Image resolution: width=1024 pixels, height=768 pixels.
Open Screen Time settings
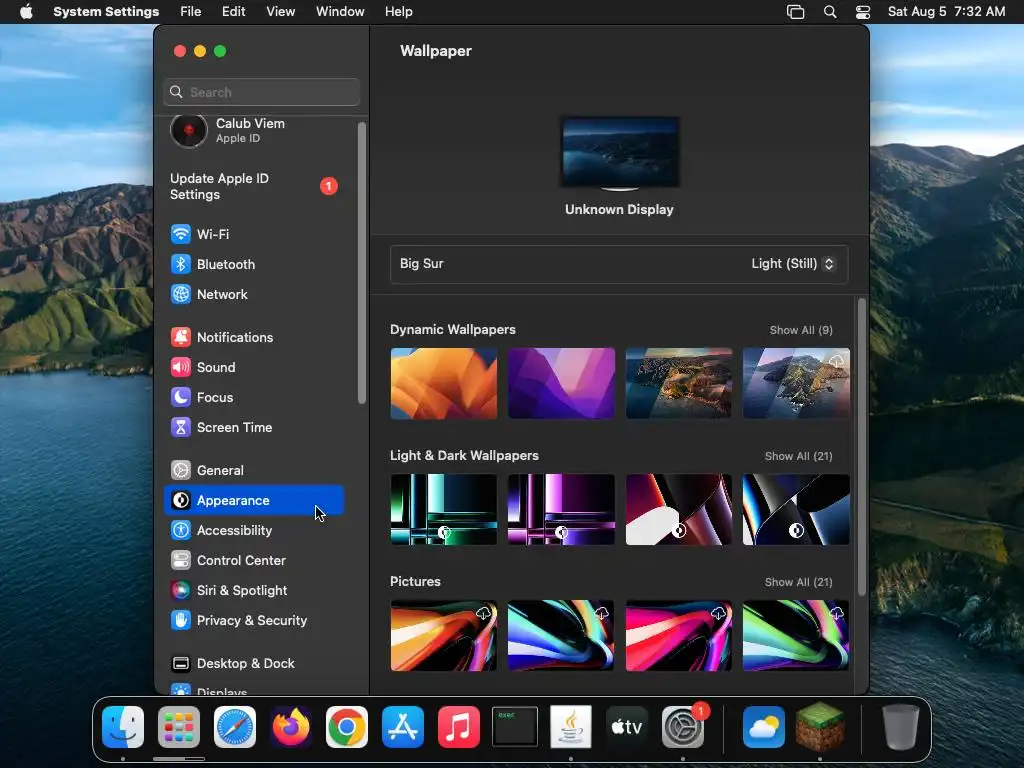pos(254,427)
